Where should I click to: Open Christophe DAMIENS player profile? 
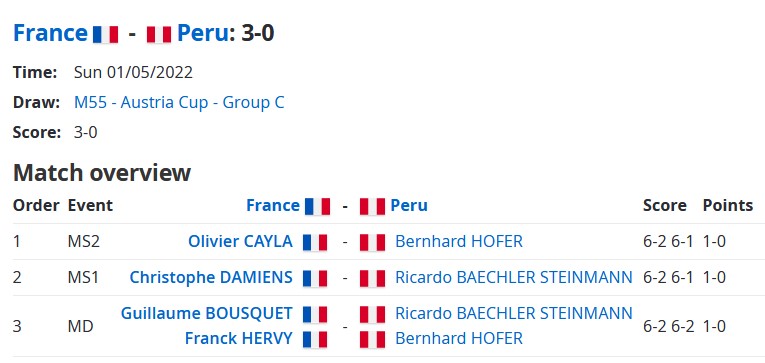coord(211,277)
